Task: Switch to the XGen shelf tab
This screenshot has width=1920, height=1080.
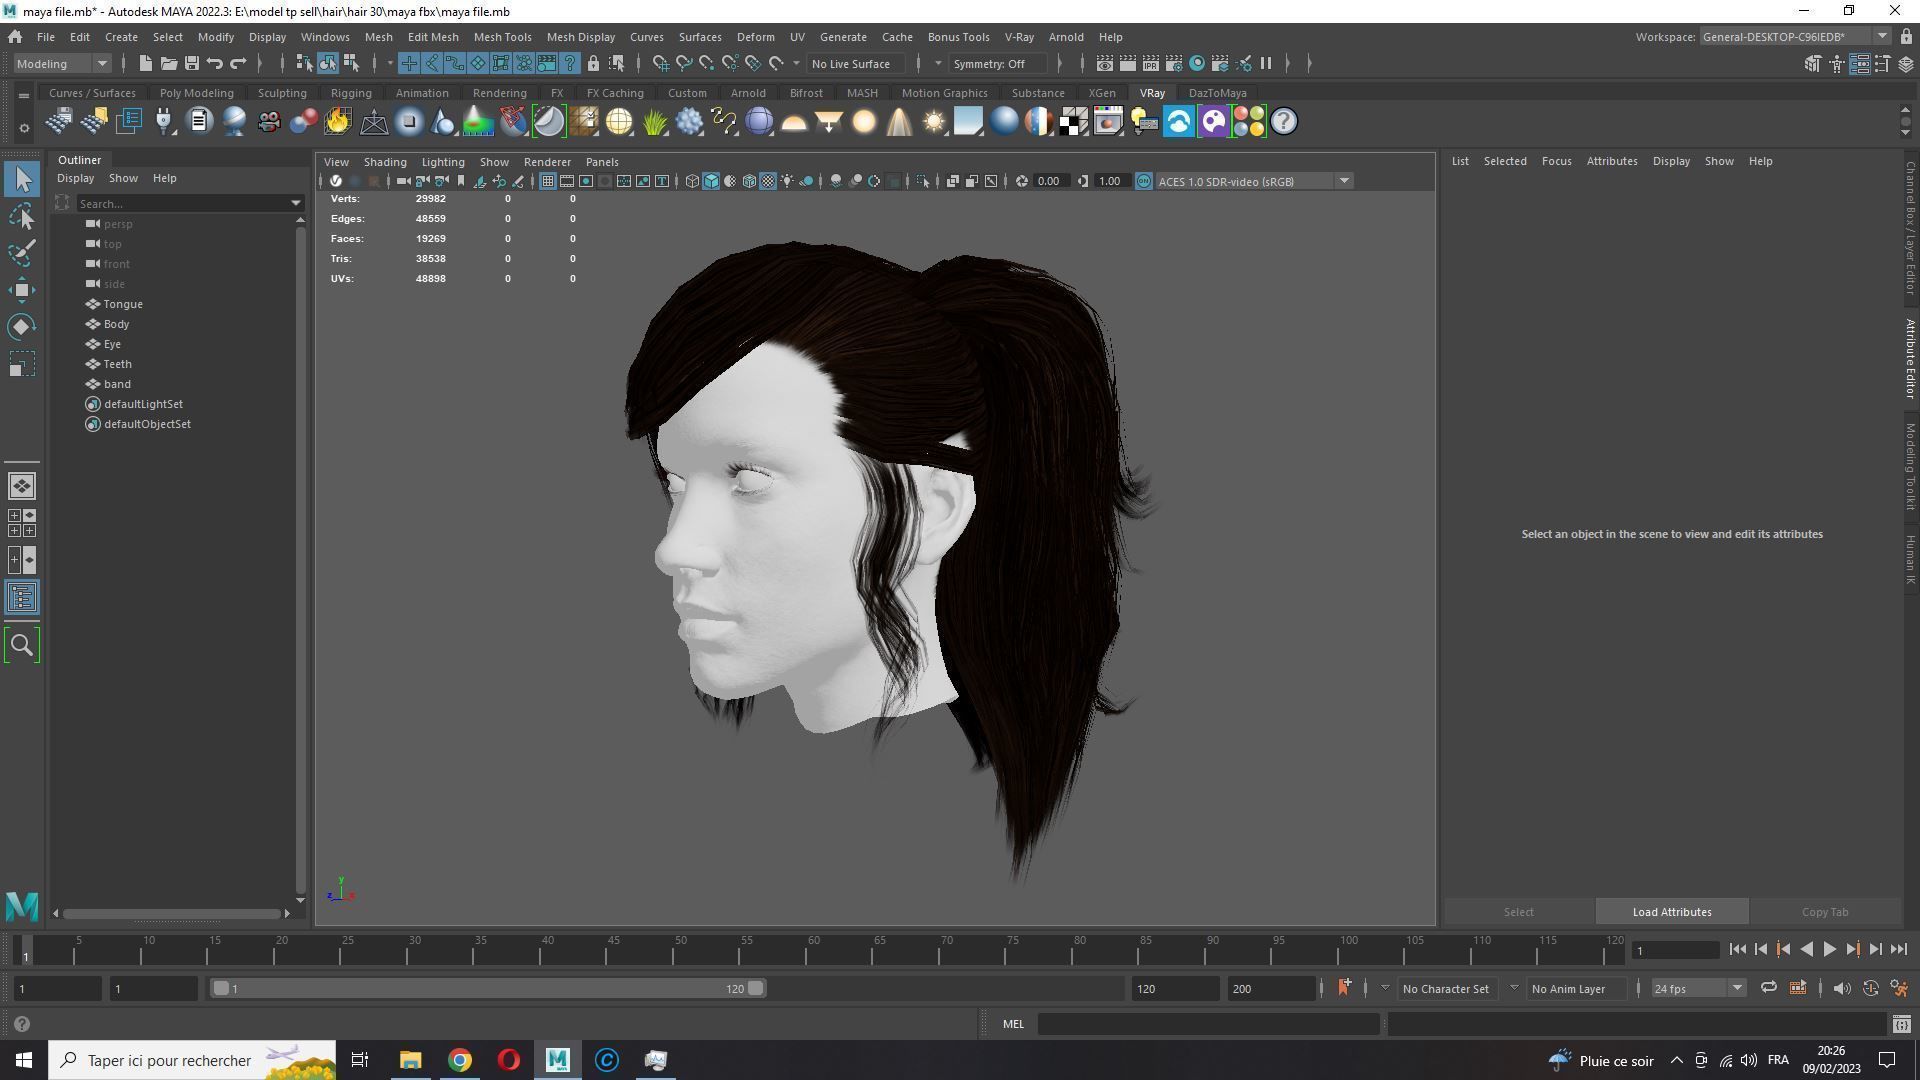Action: click(x=1101, y=93)
